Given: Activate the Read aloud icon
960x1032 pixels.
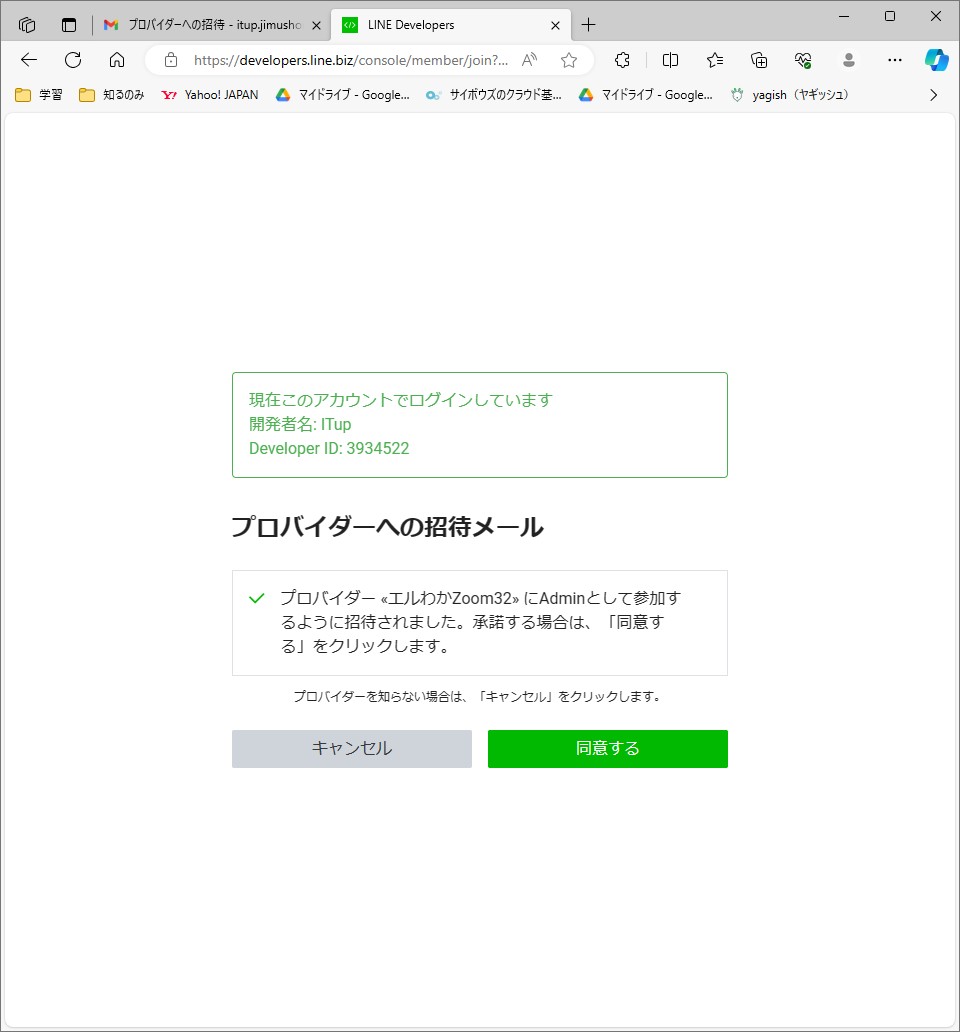Looking at the screenshot, I should [x=530, y=60].
